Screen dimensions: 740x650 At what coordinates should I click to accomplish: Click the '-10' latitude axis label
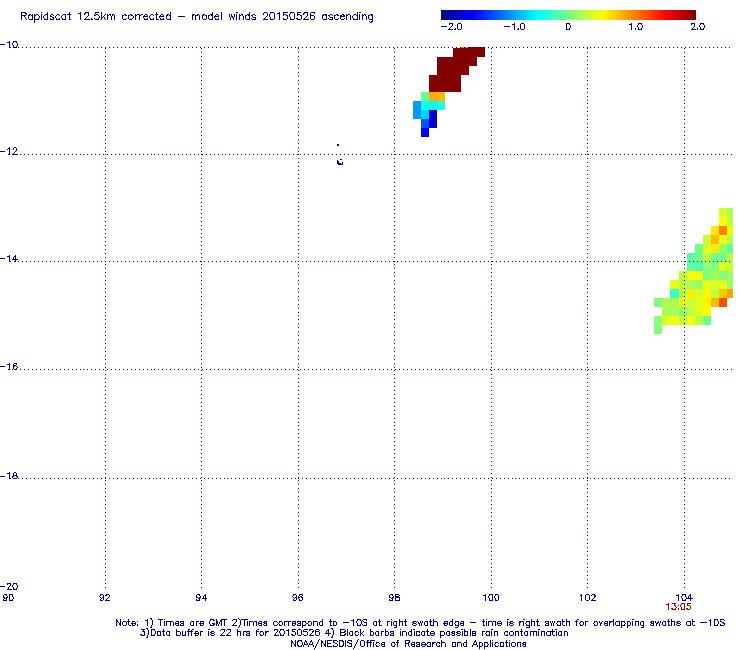coord(9,45)
